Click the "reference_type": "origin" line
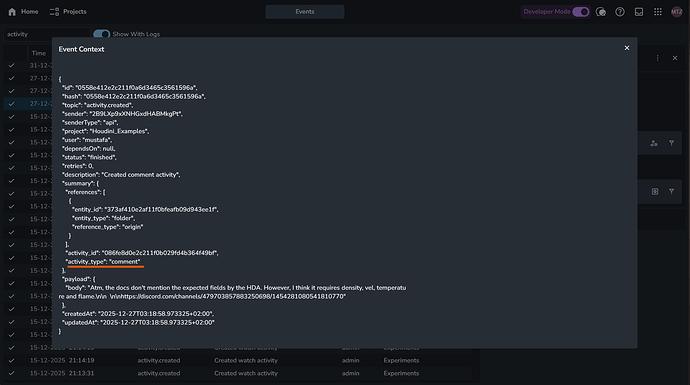Screen dimensions: 690x385 tap(107, 227)
